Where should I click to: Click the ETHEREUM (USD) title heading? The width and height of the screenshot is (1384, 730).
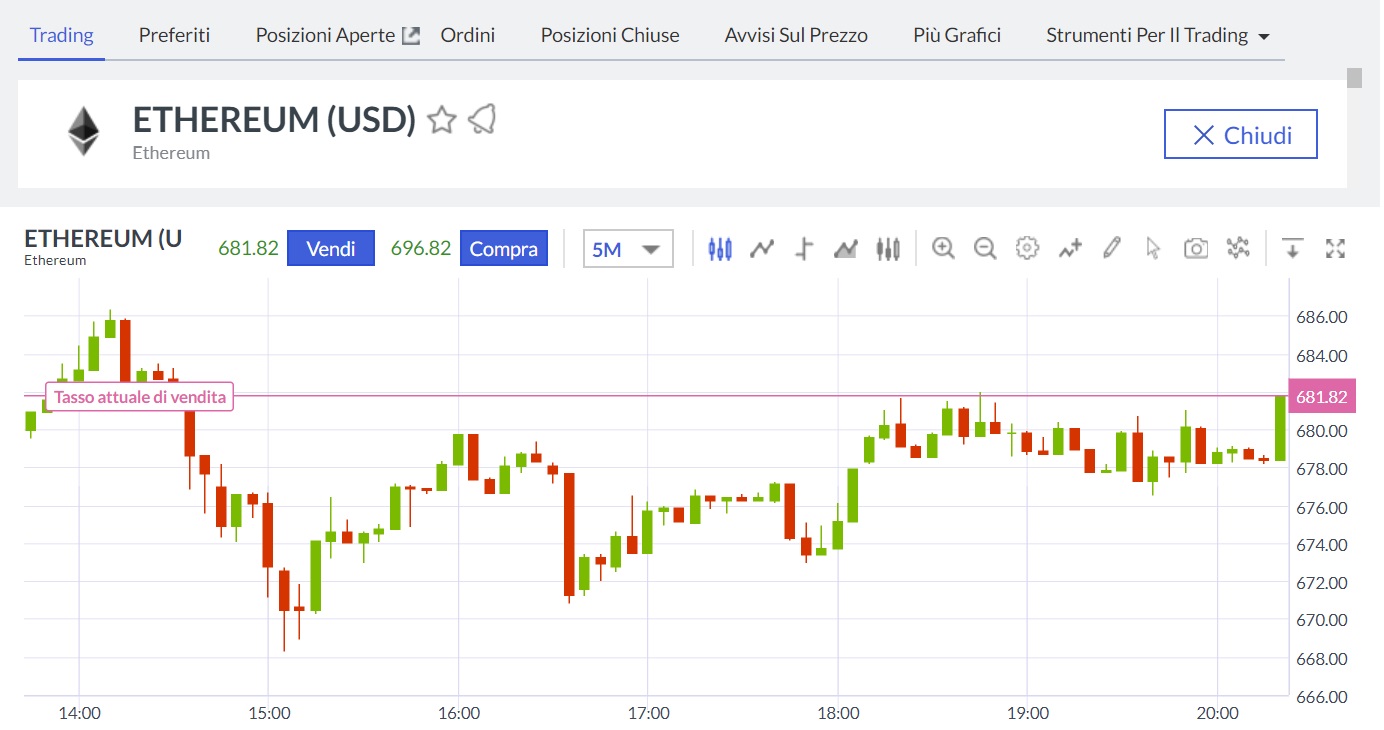tap(274, 120)
